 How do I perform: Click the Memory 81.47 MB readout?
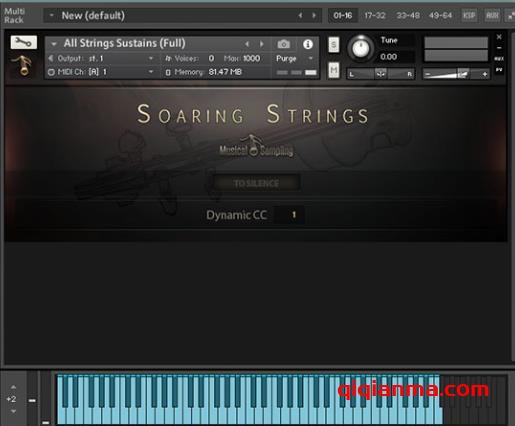coord(225,72)
